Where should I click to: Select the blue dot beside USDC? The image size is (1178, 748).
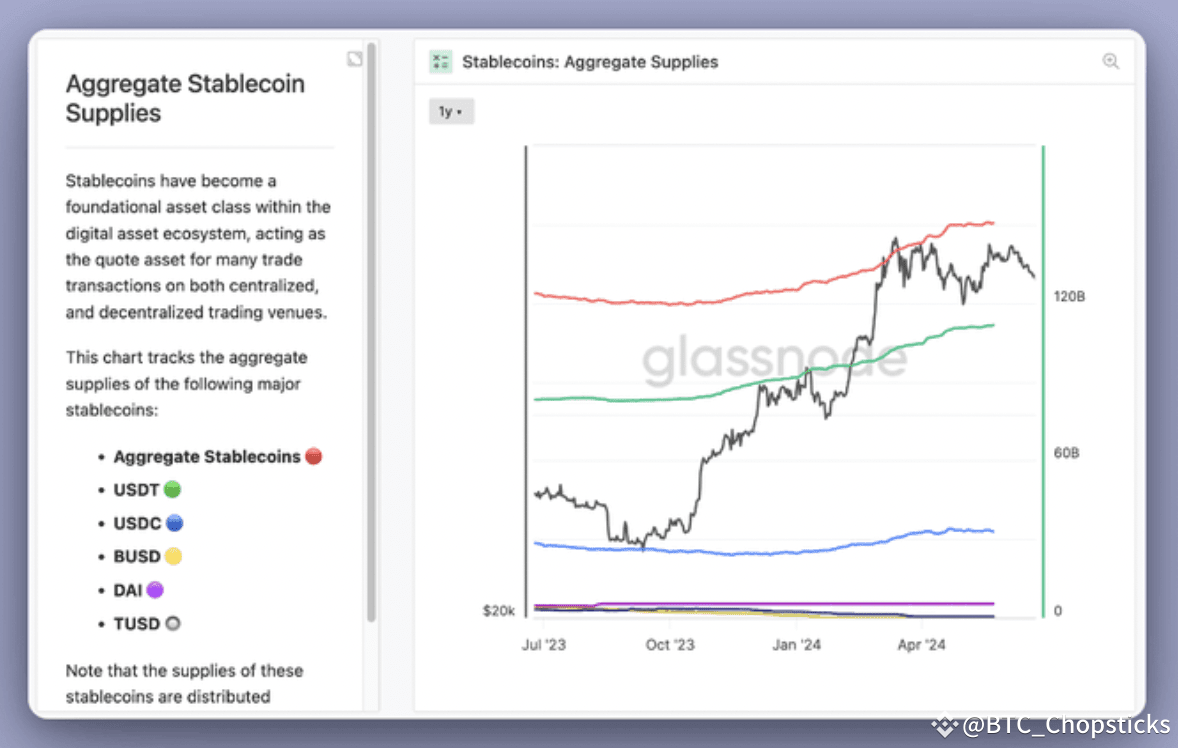click(174, 523)
